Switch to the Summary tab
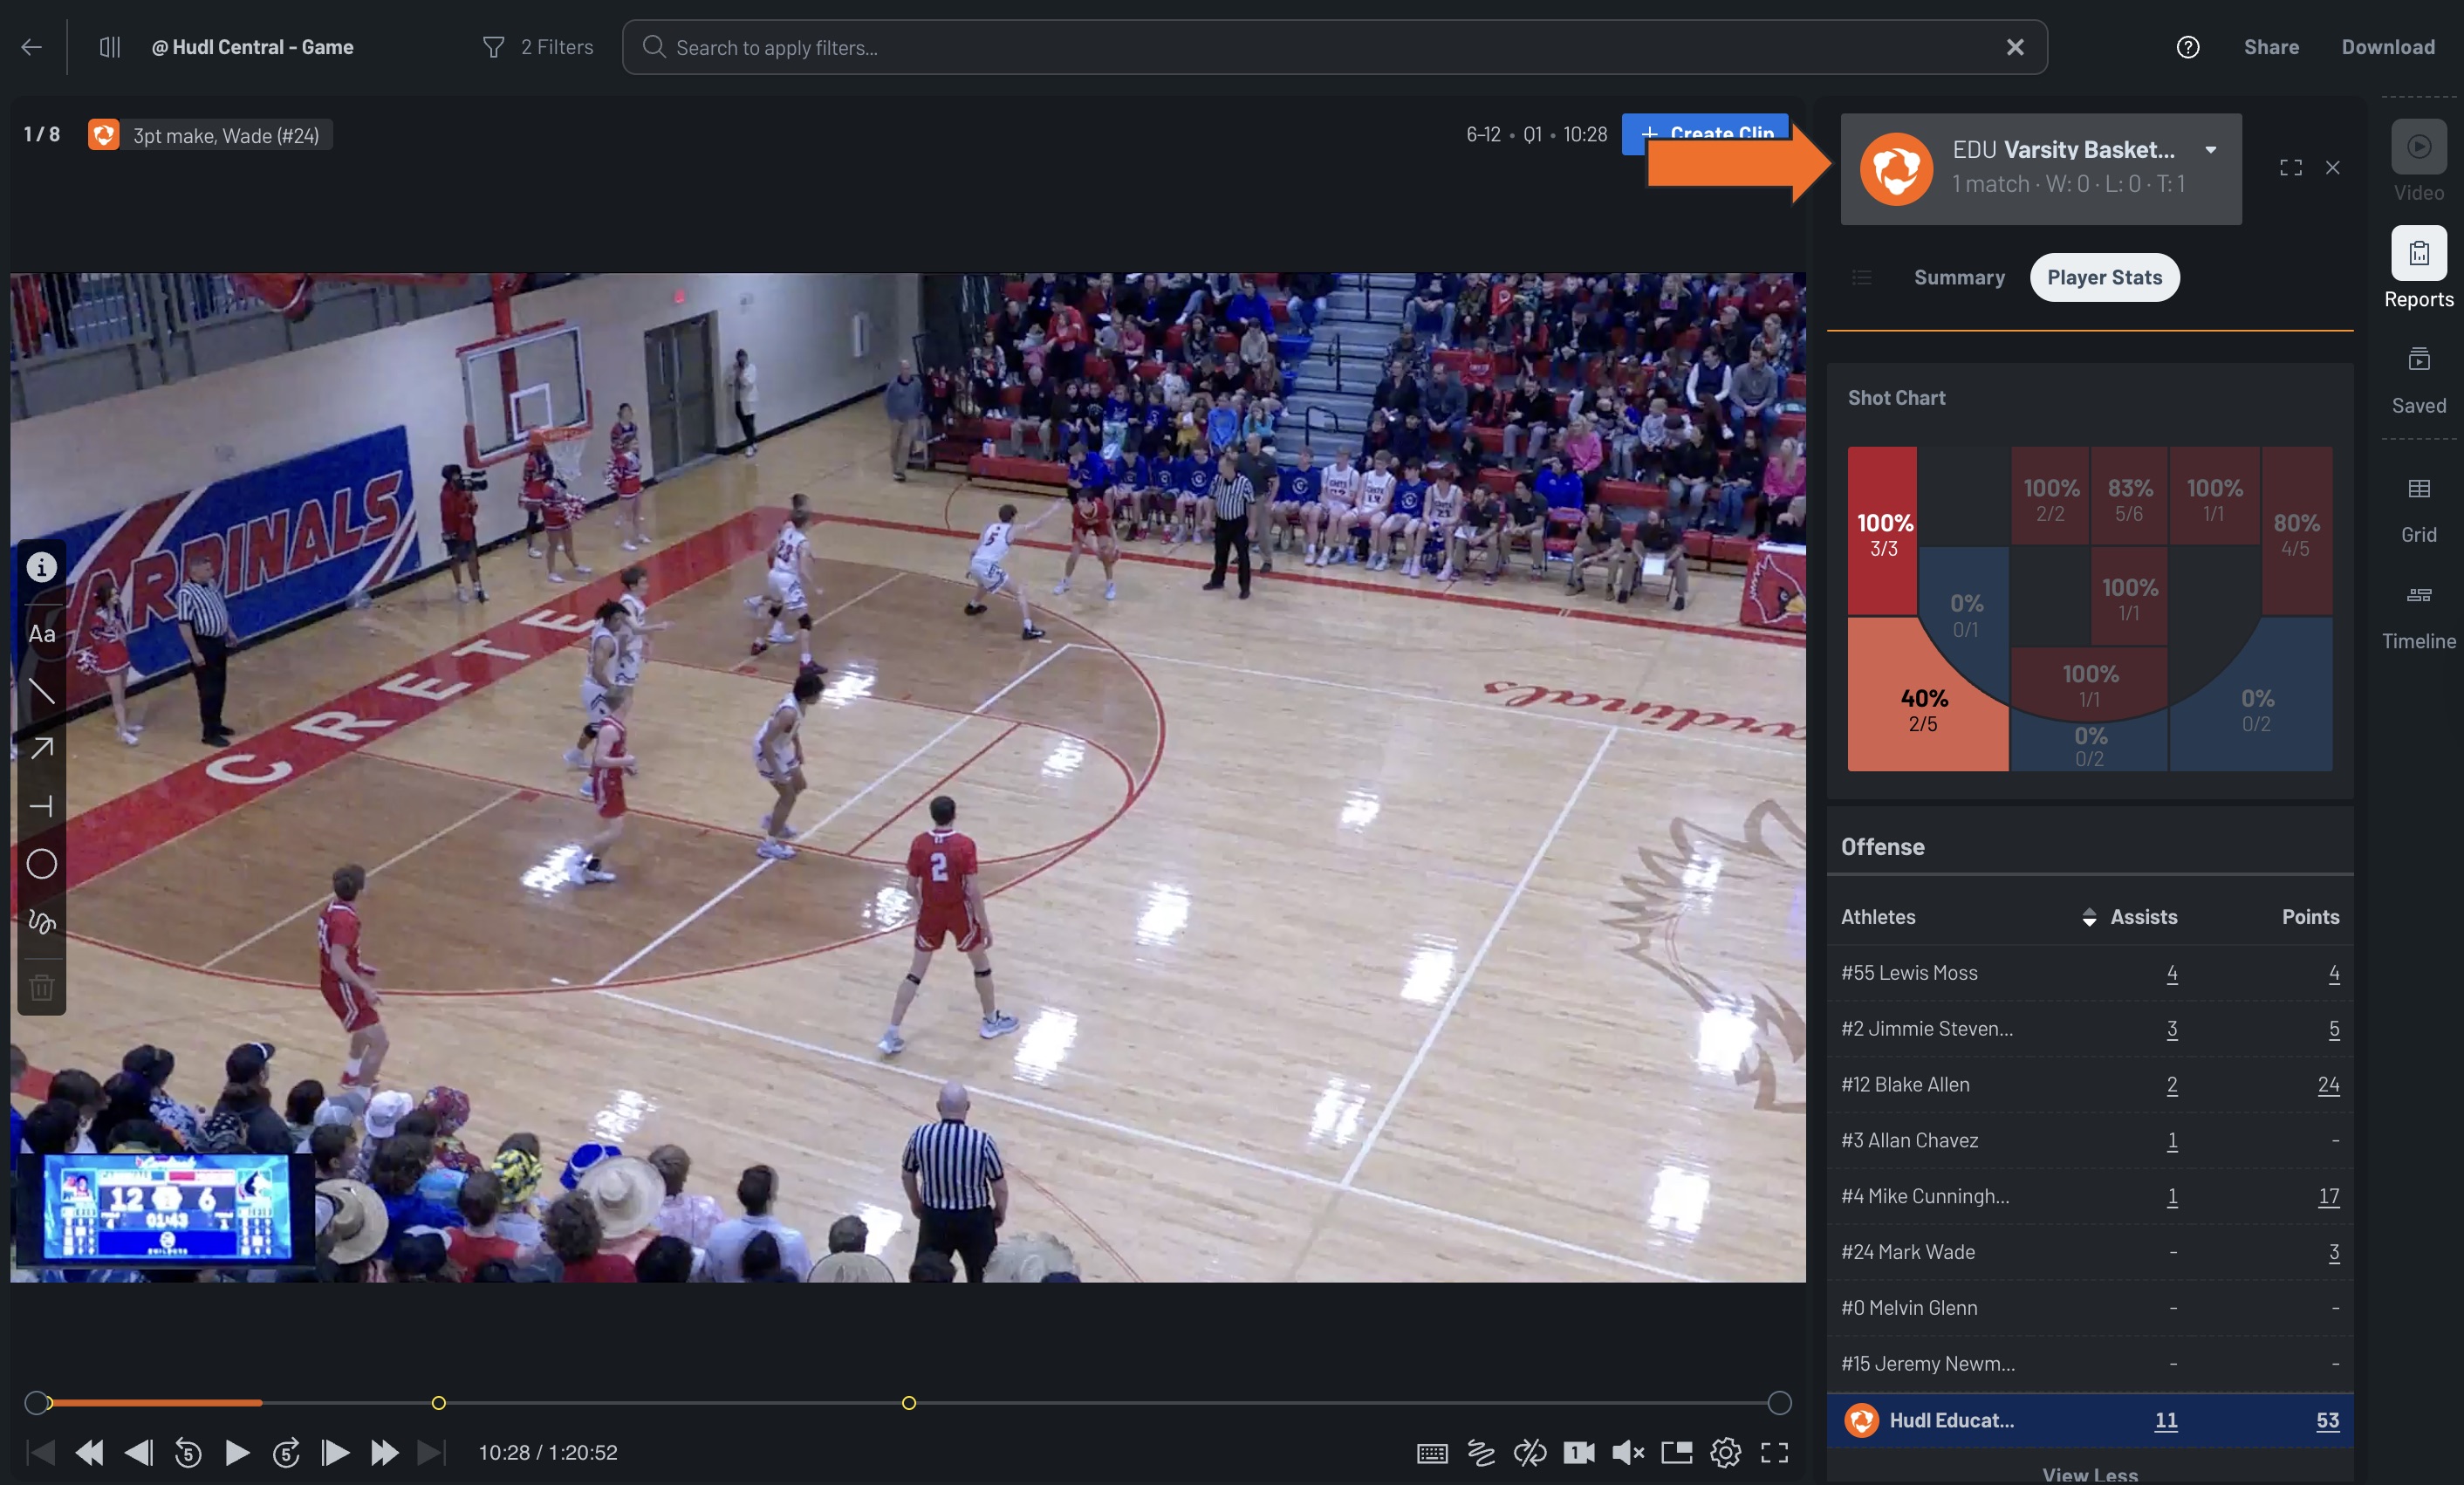 [1959, 277]
